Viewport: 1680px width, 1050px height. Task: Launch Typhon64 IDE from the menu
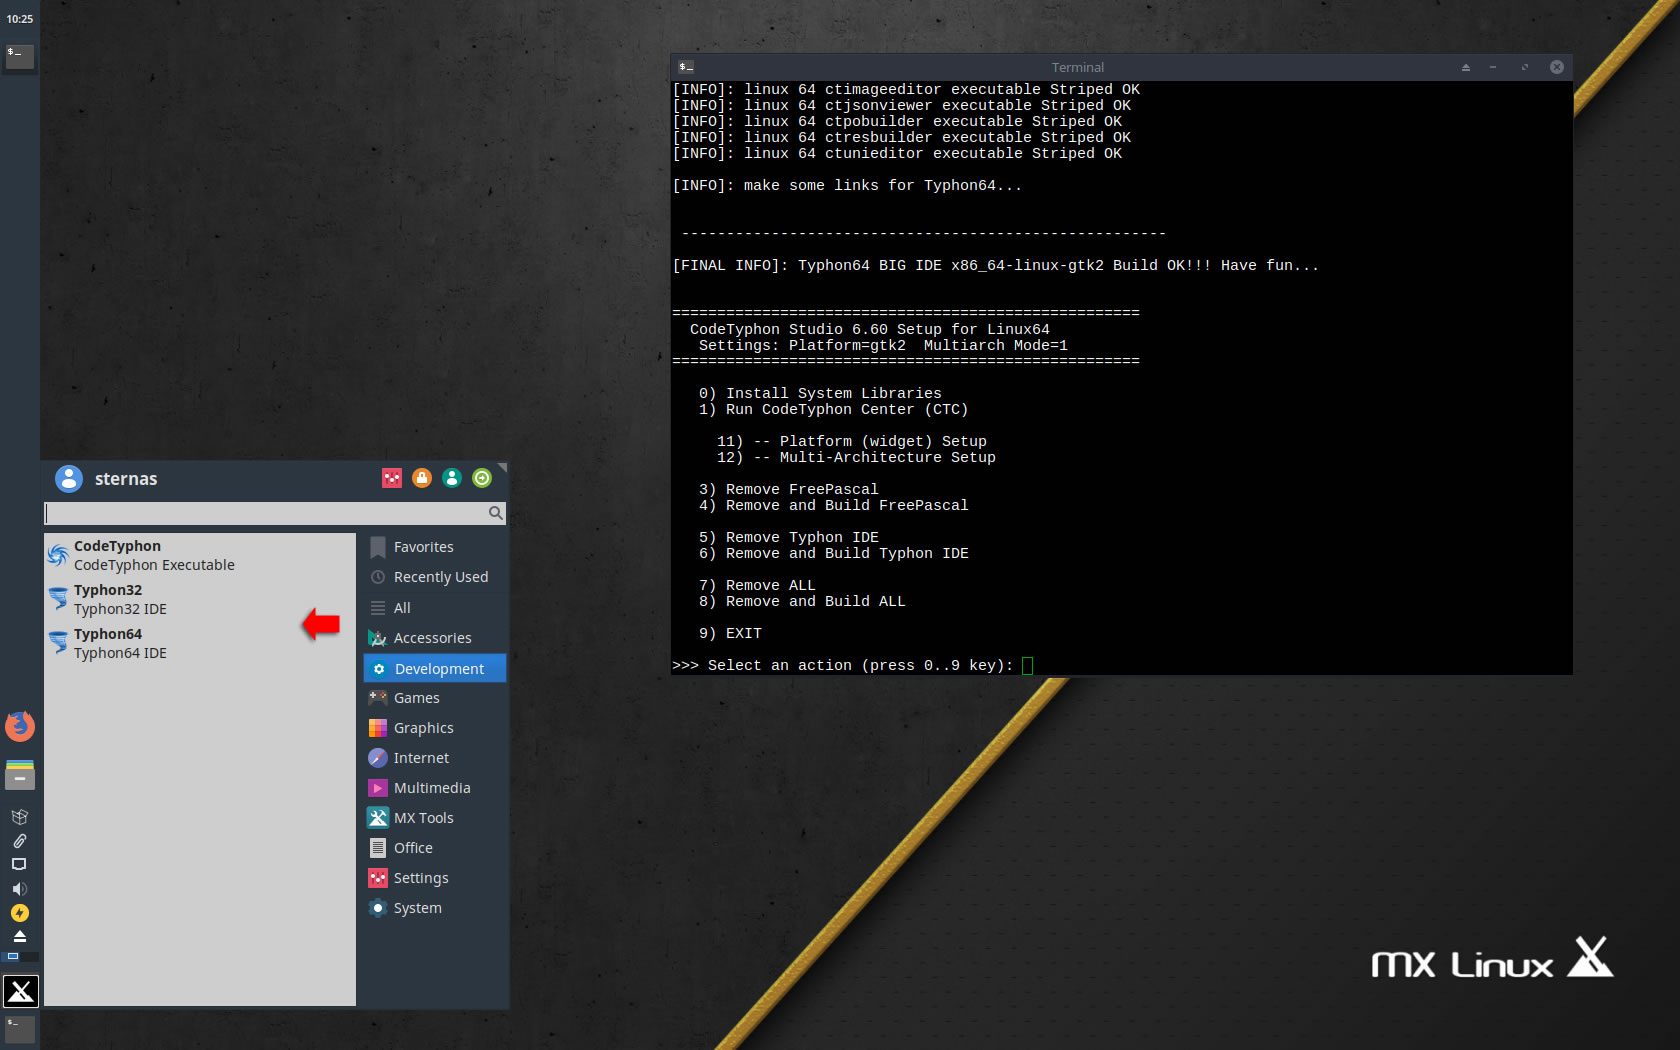tap(120, 643)
